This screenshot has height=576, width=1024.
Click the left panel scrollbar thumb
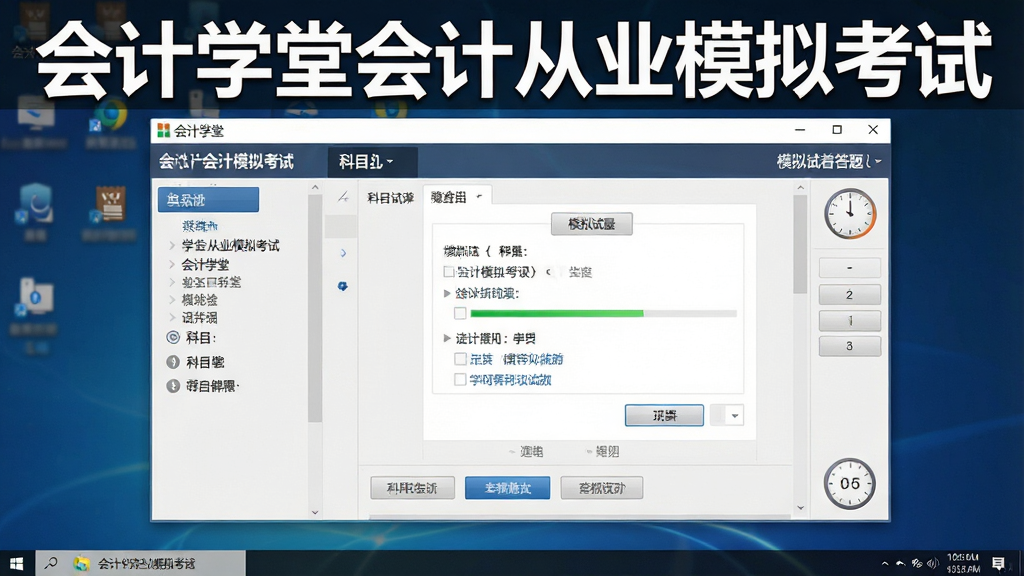[315, 309]
